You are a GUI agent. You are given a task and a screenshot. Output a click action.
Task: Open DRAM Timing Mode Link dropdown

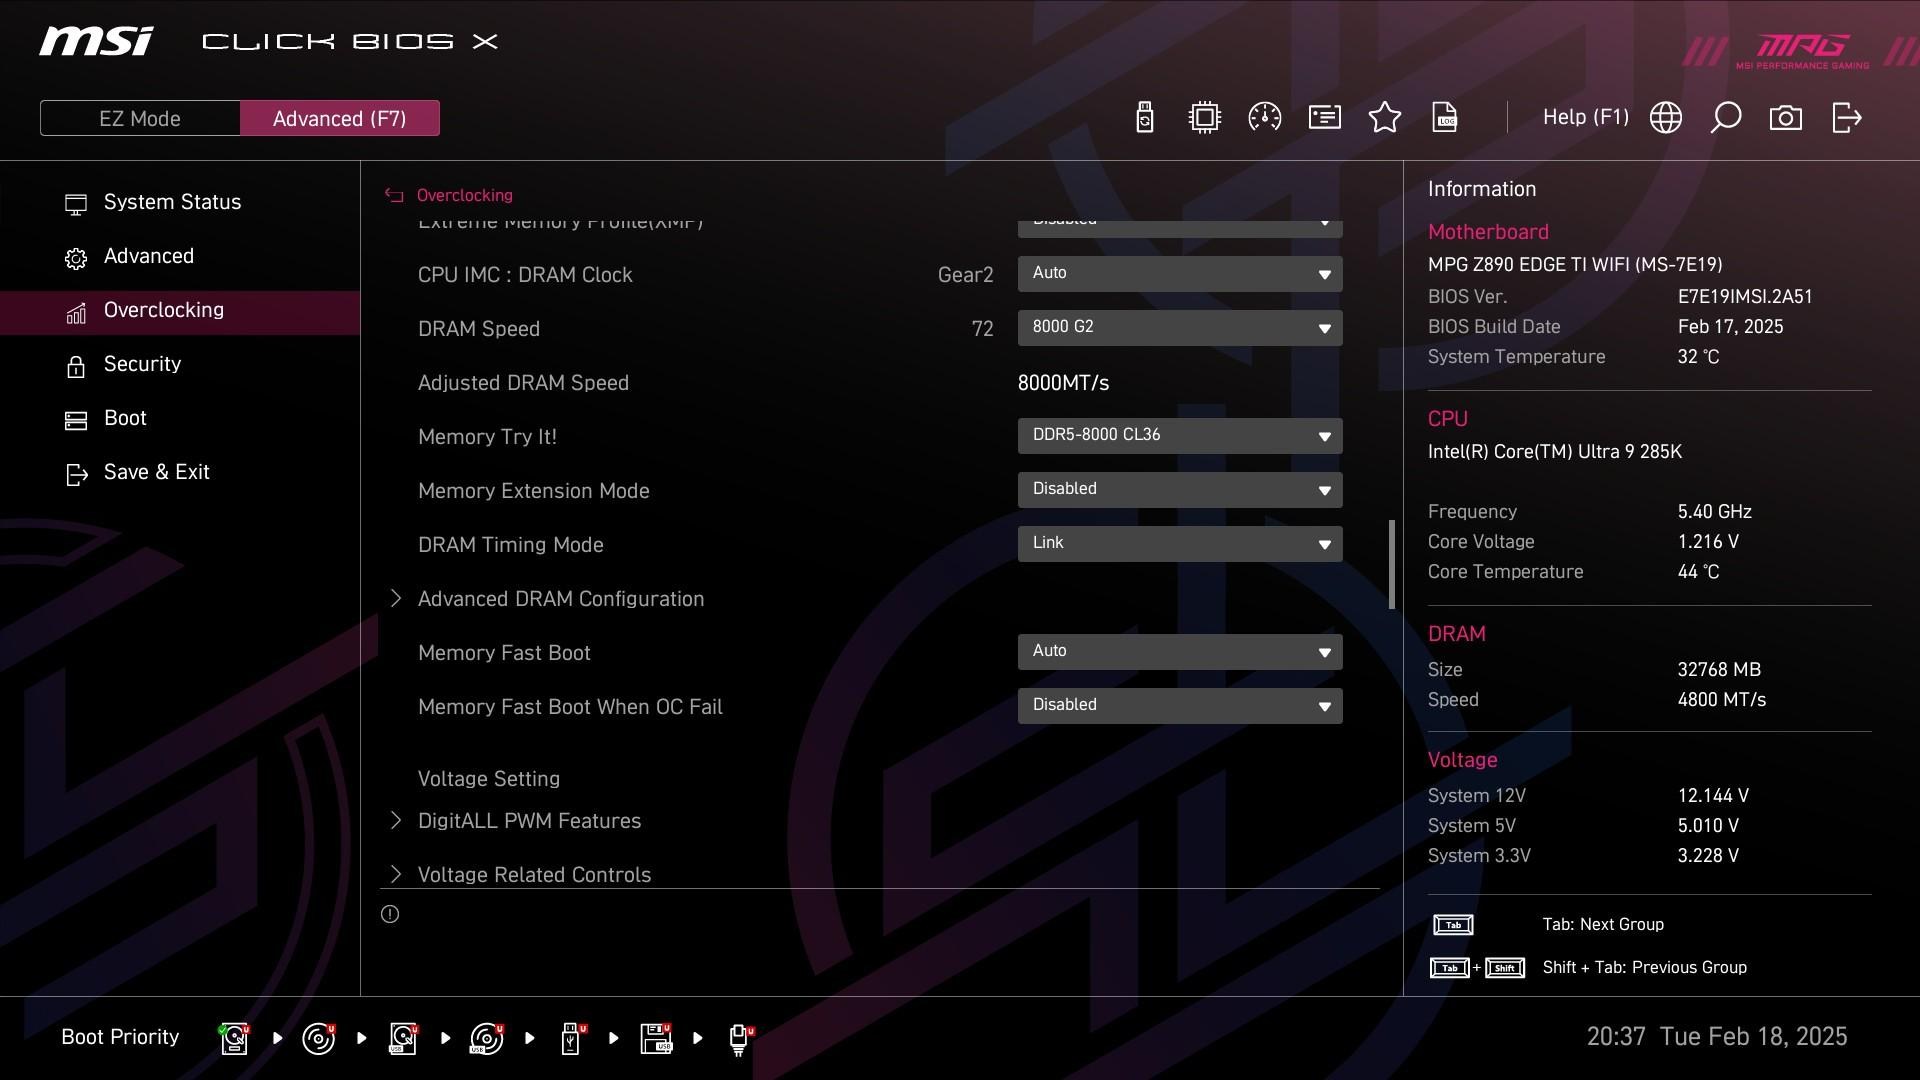pyautogui.click(x=1180, y=543)
